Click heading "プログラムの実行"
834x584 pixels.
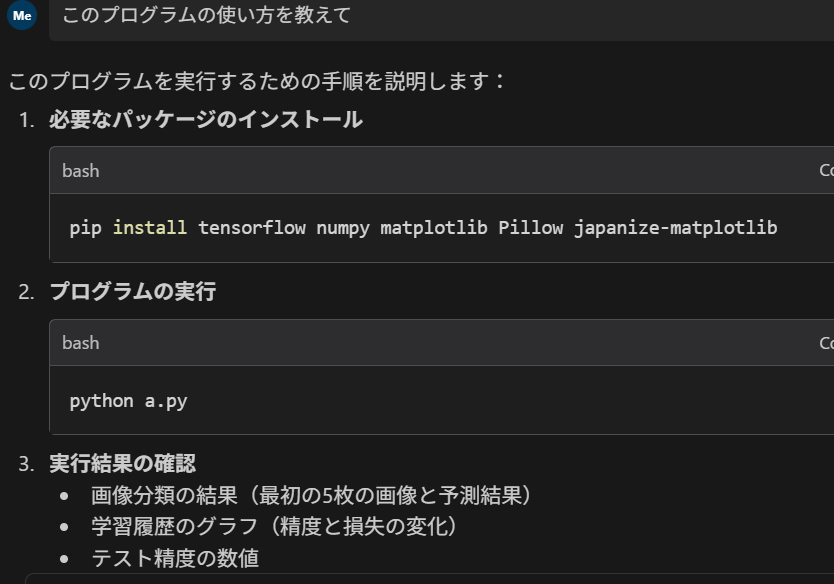click(132, 291)
